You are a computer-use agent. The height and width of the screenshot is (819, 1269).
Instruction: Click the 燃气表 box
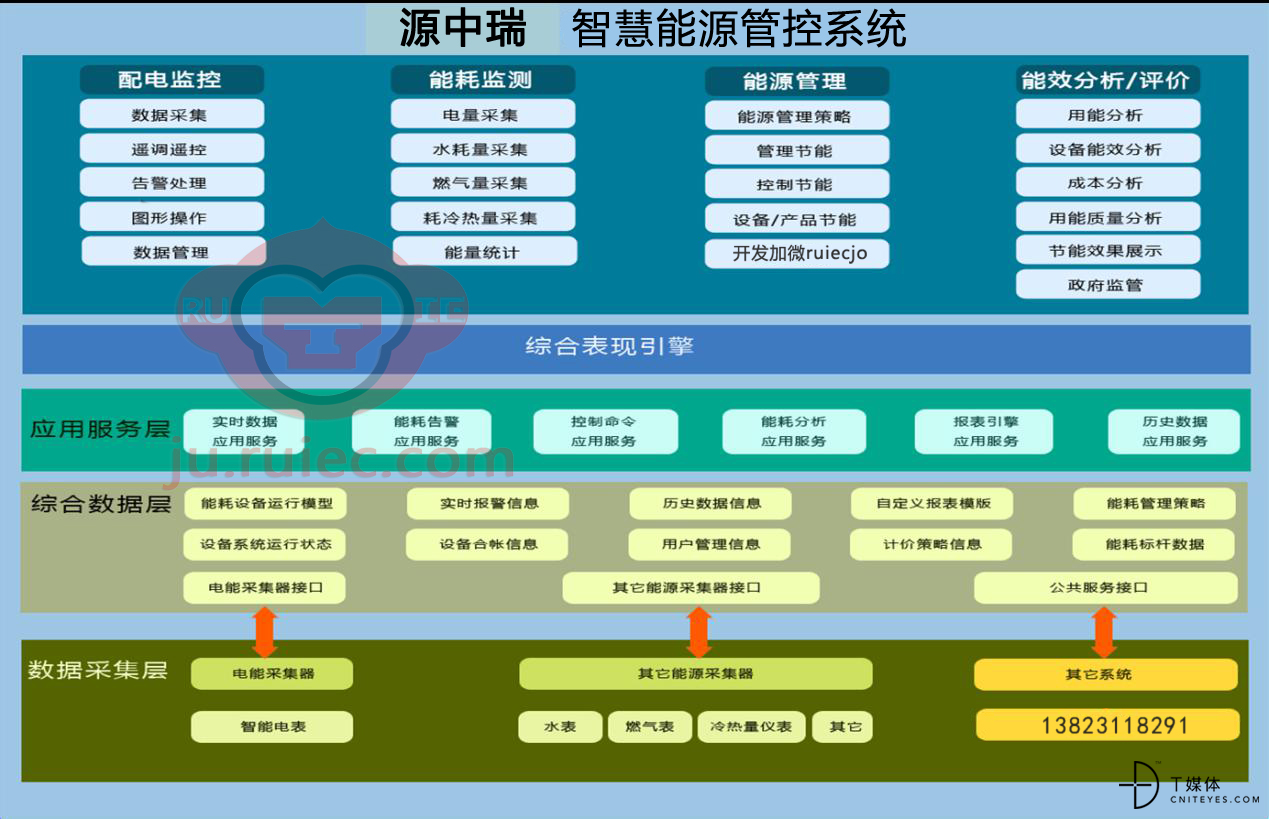click(x=650, y=727)
